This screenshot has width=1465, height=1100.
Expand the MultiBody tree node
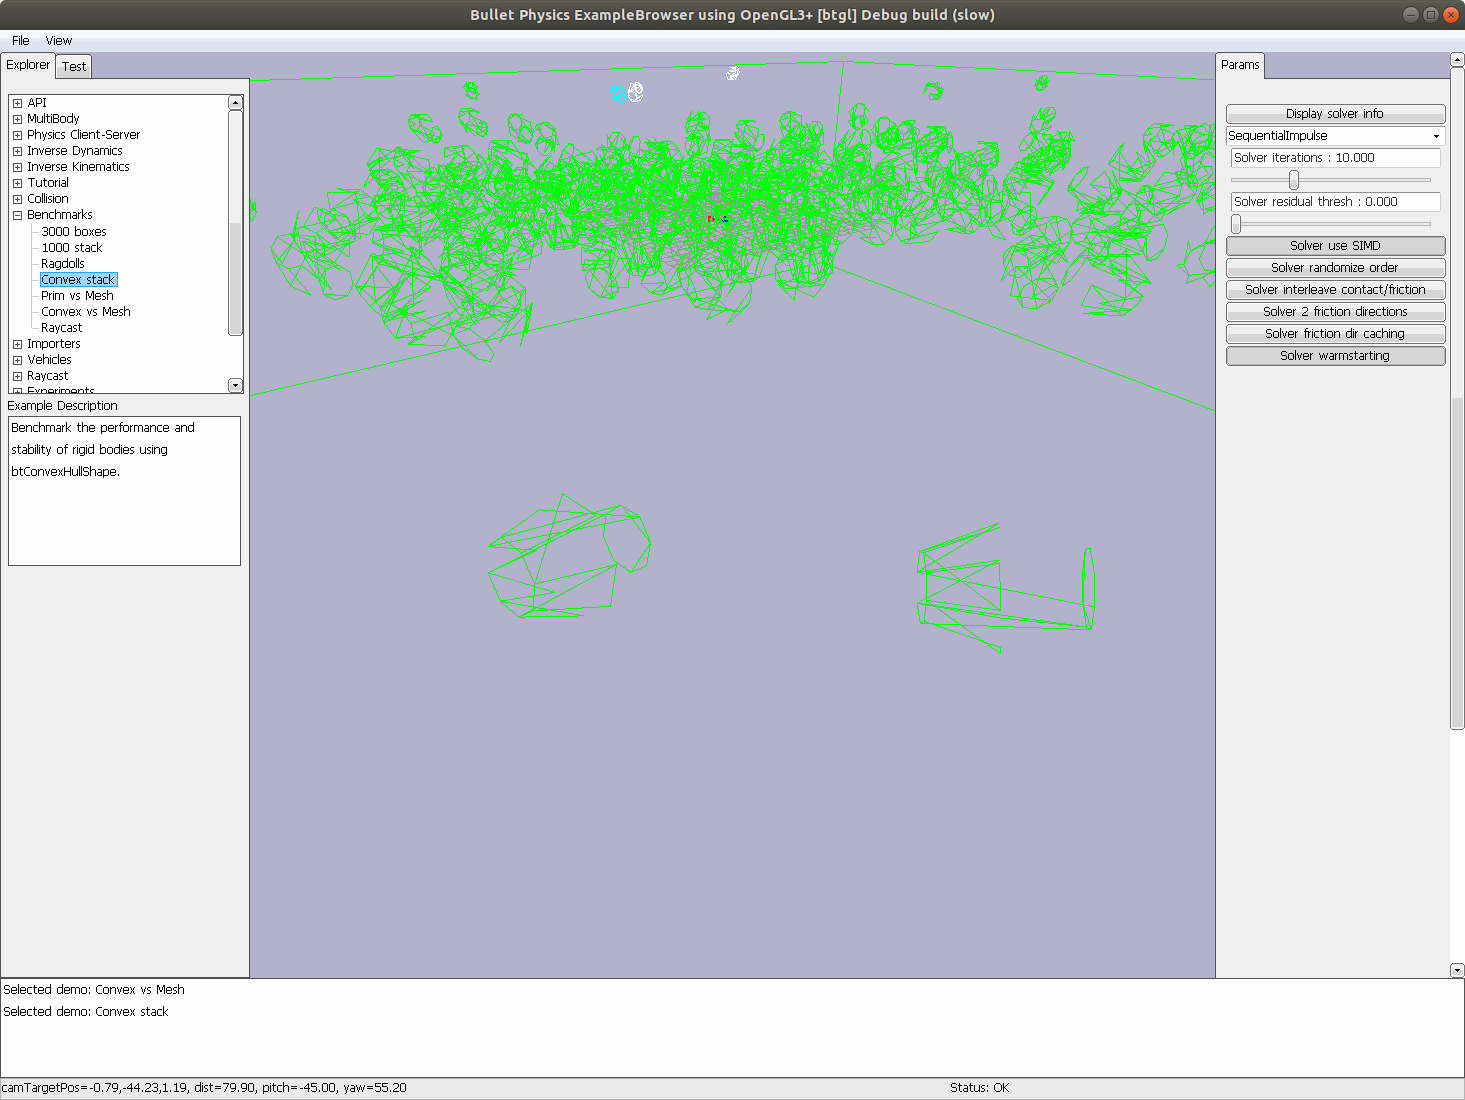(x=16, y=118)
